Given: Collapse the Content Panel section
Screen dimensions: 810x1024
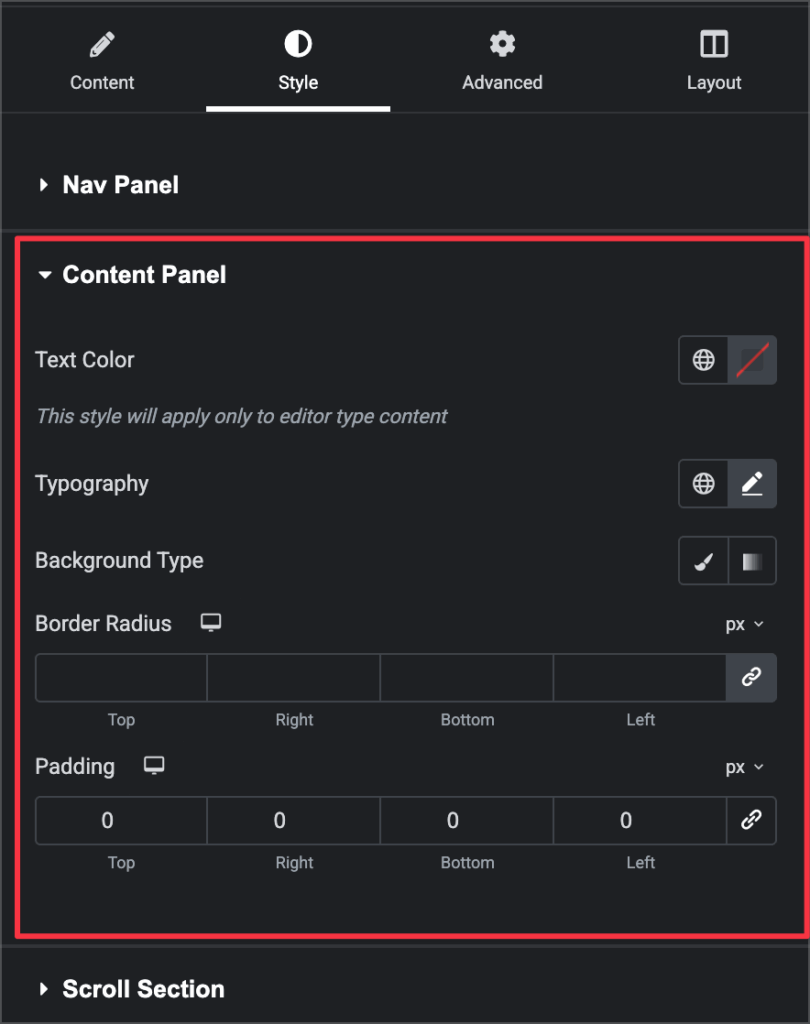Looking at the screenshot, I should [x=143, y=275].
